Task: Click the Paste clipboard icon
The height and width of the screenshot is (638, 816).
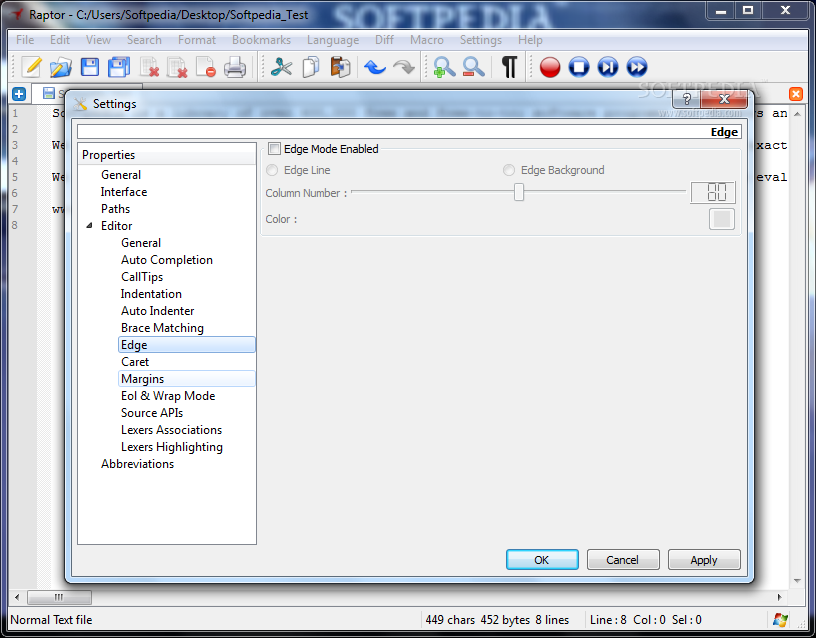Action: (x=340, y=68)
